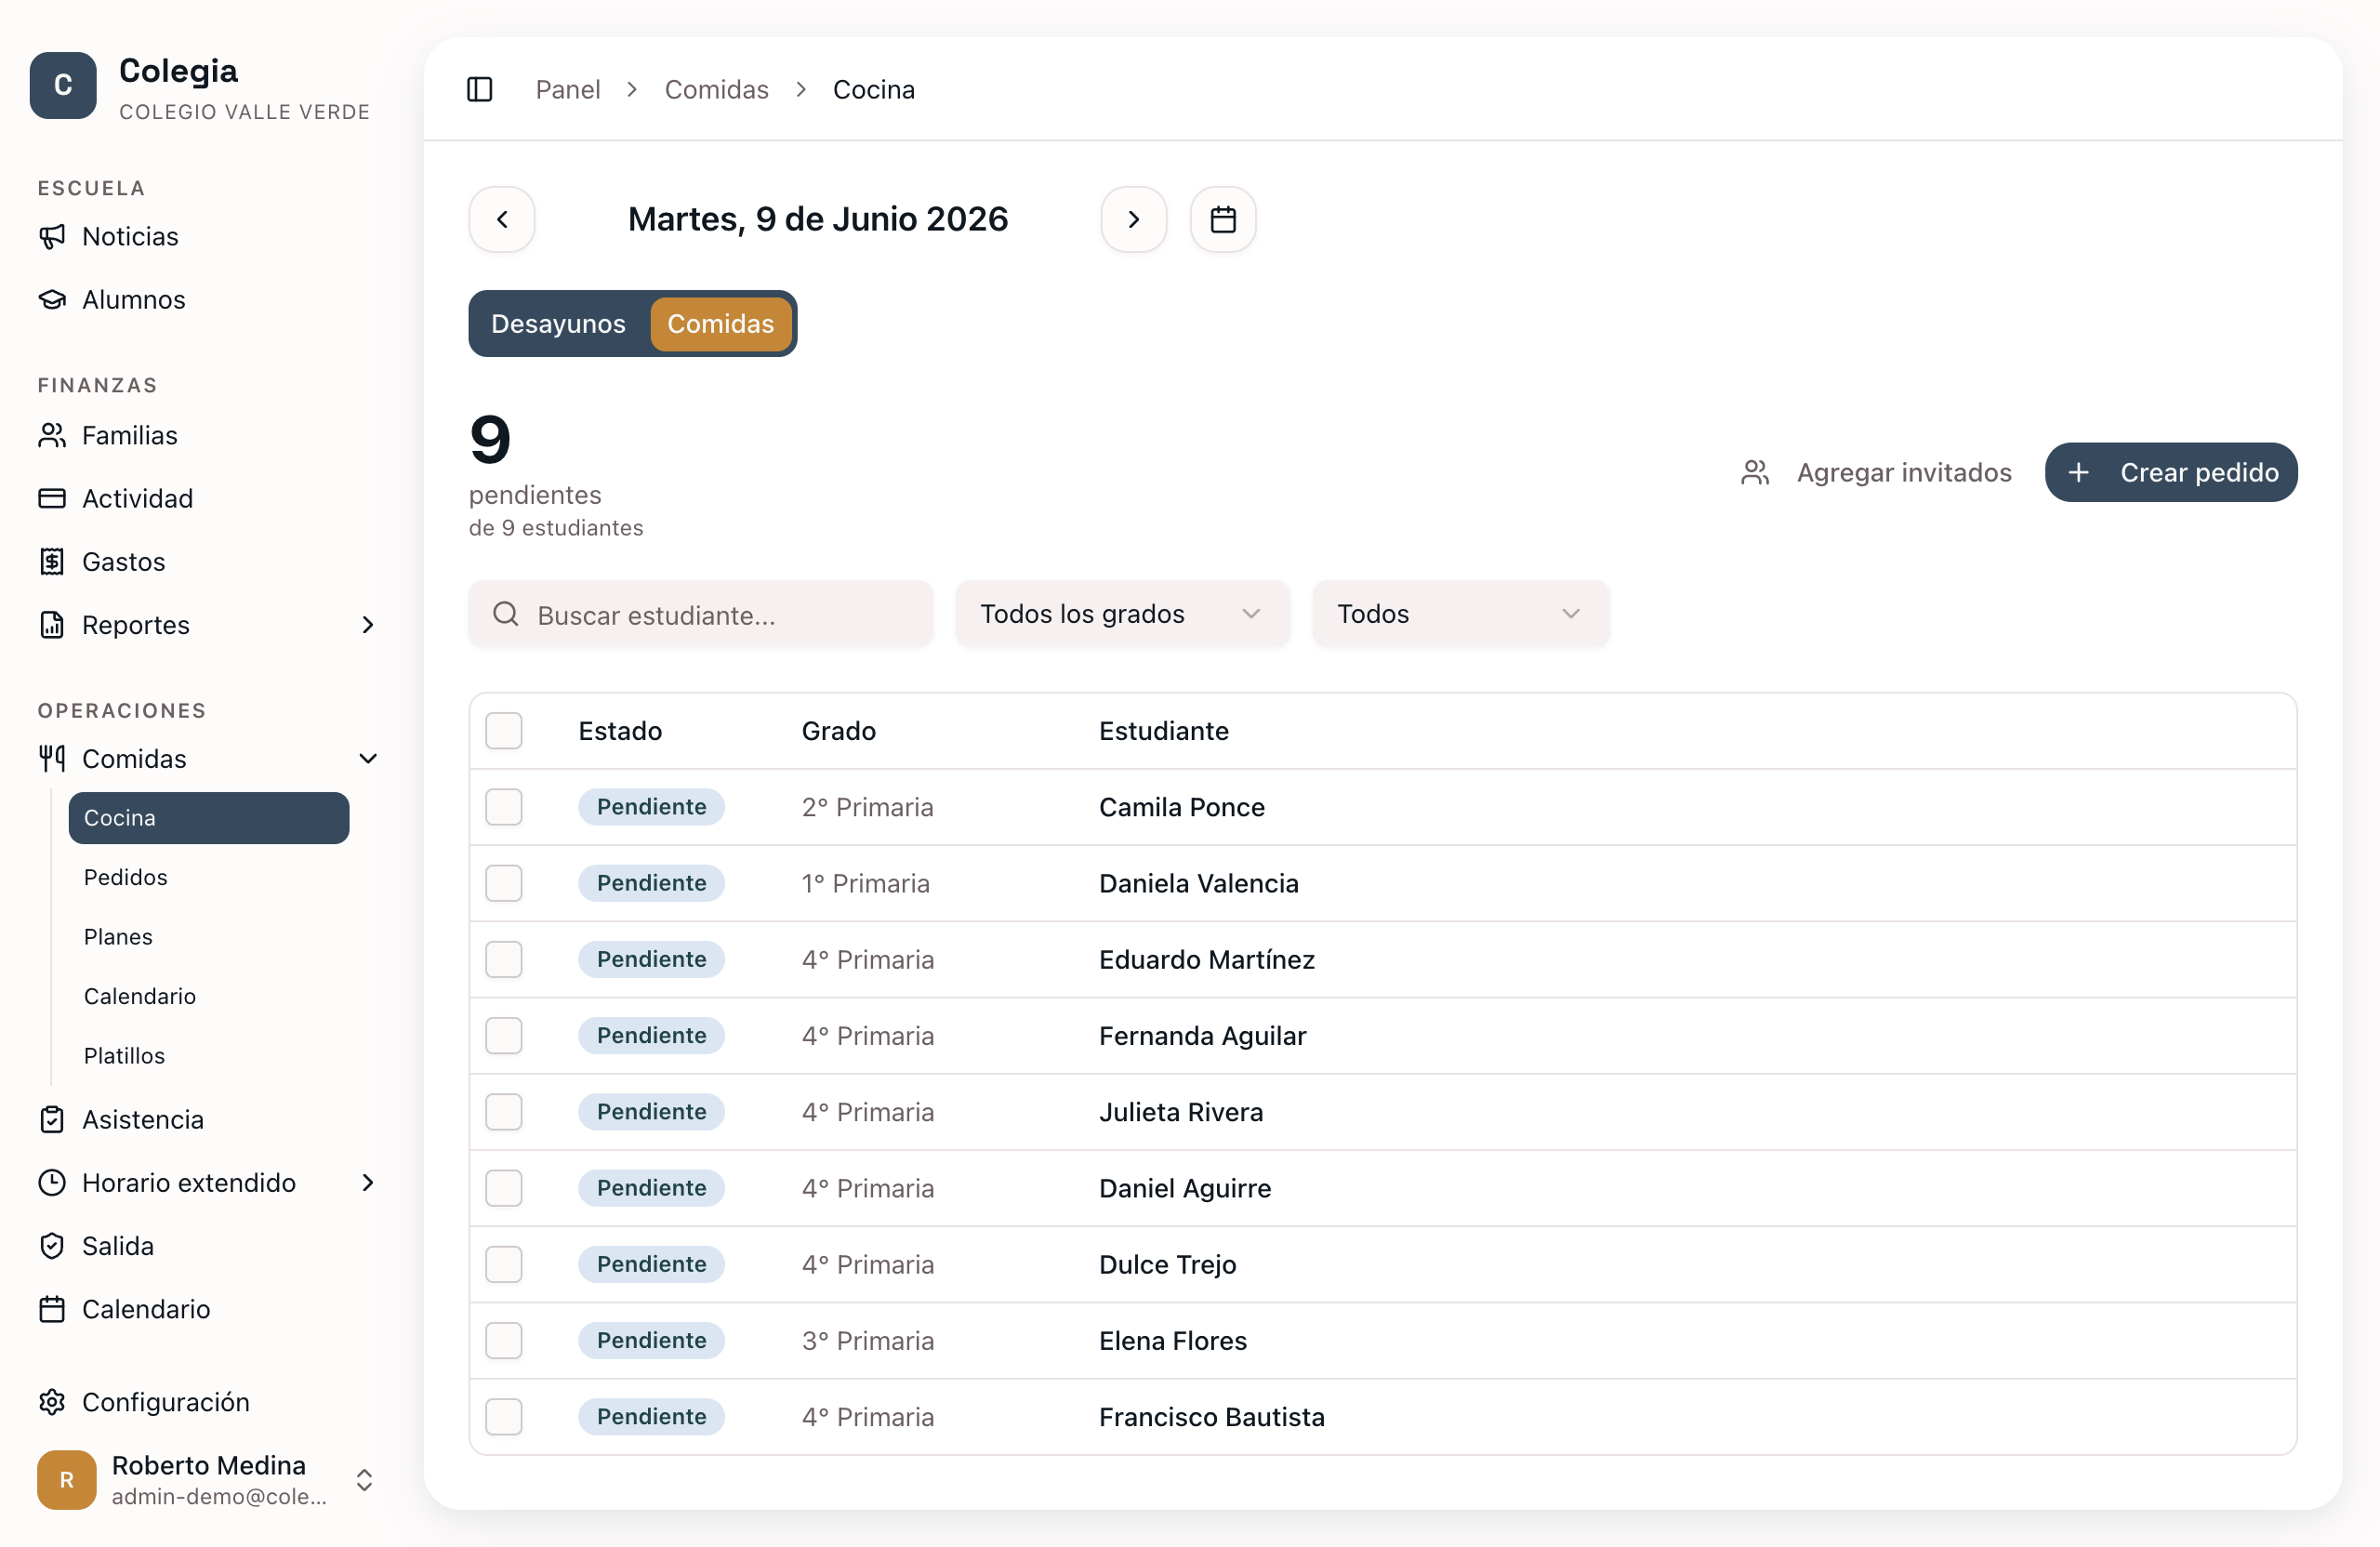Click the Salida shield icon

coord(52,1245)
